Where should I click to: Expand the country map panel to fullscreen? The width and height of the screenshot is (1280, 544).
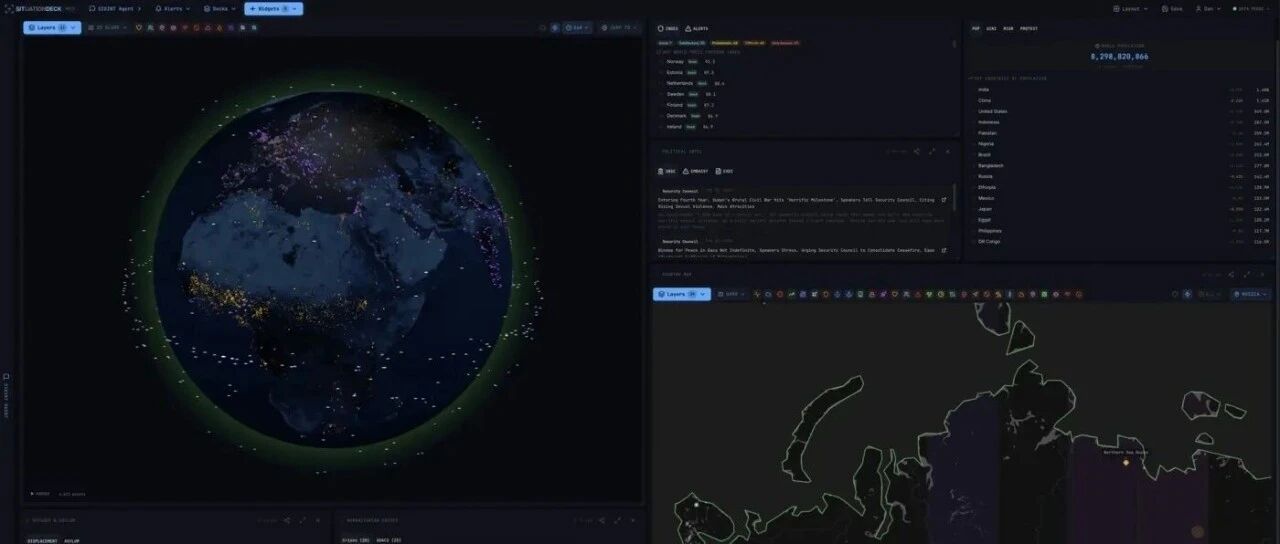coord(1246,274)
